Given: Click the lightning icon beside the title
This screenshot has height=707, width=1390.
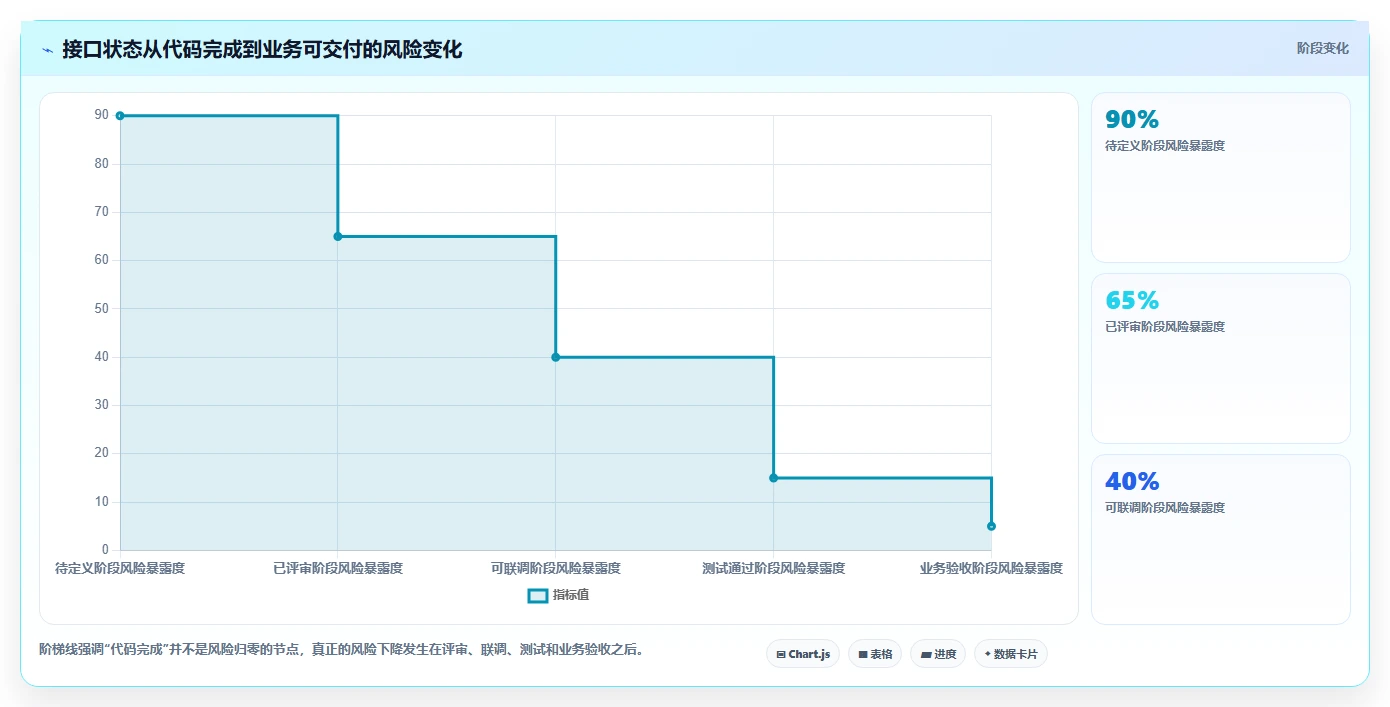Looking at the screenshot, I should tap(47, 50).
